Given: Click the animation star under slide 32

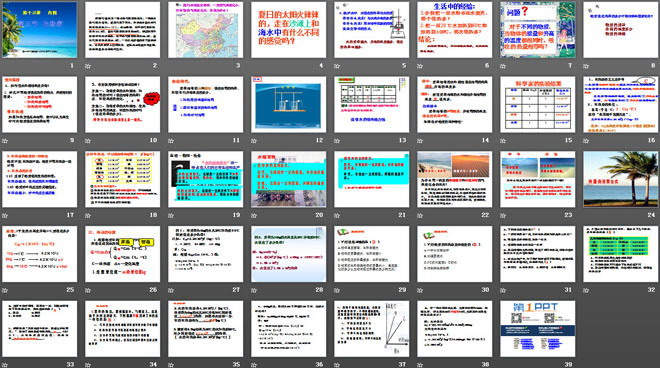Looking at the screenshot, I should (586, 290).
